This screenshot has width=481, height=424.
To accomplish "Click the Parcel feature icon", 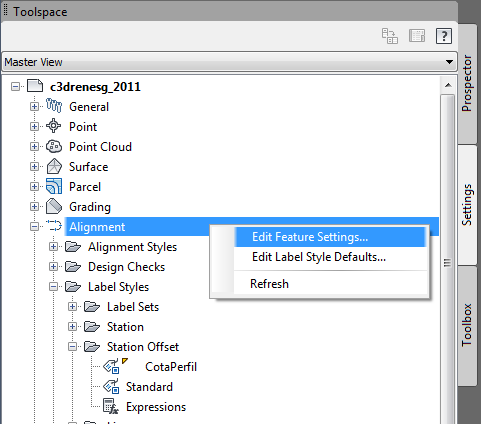I will point(54,186).
